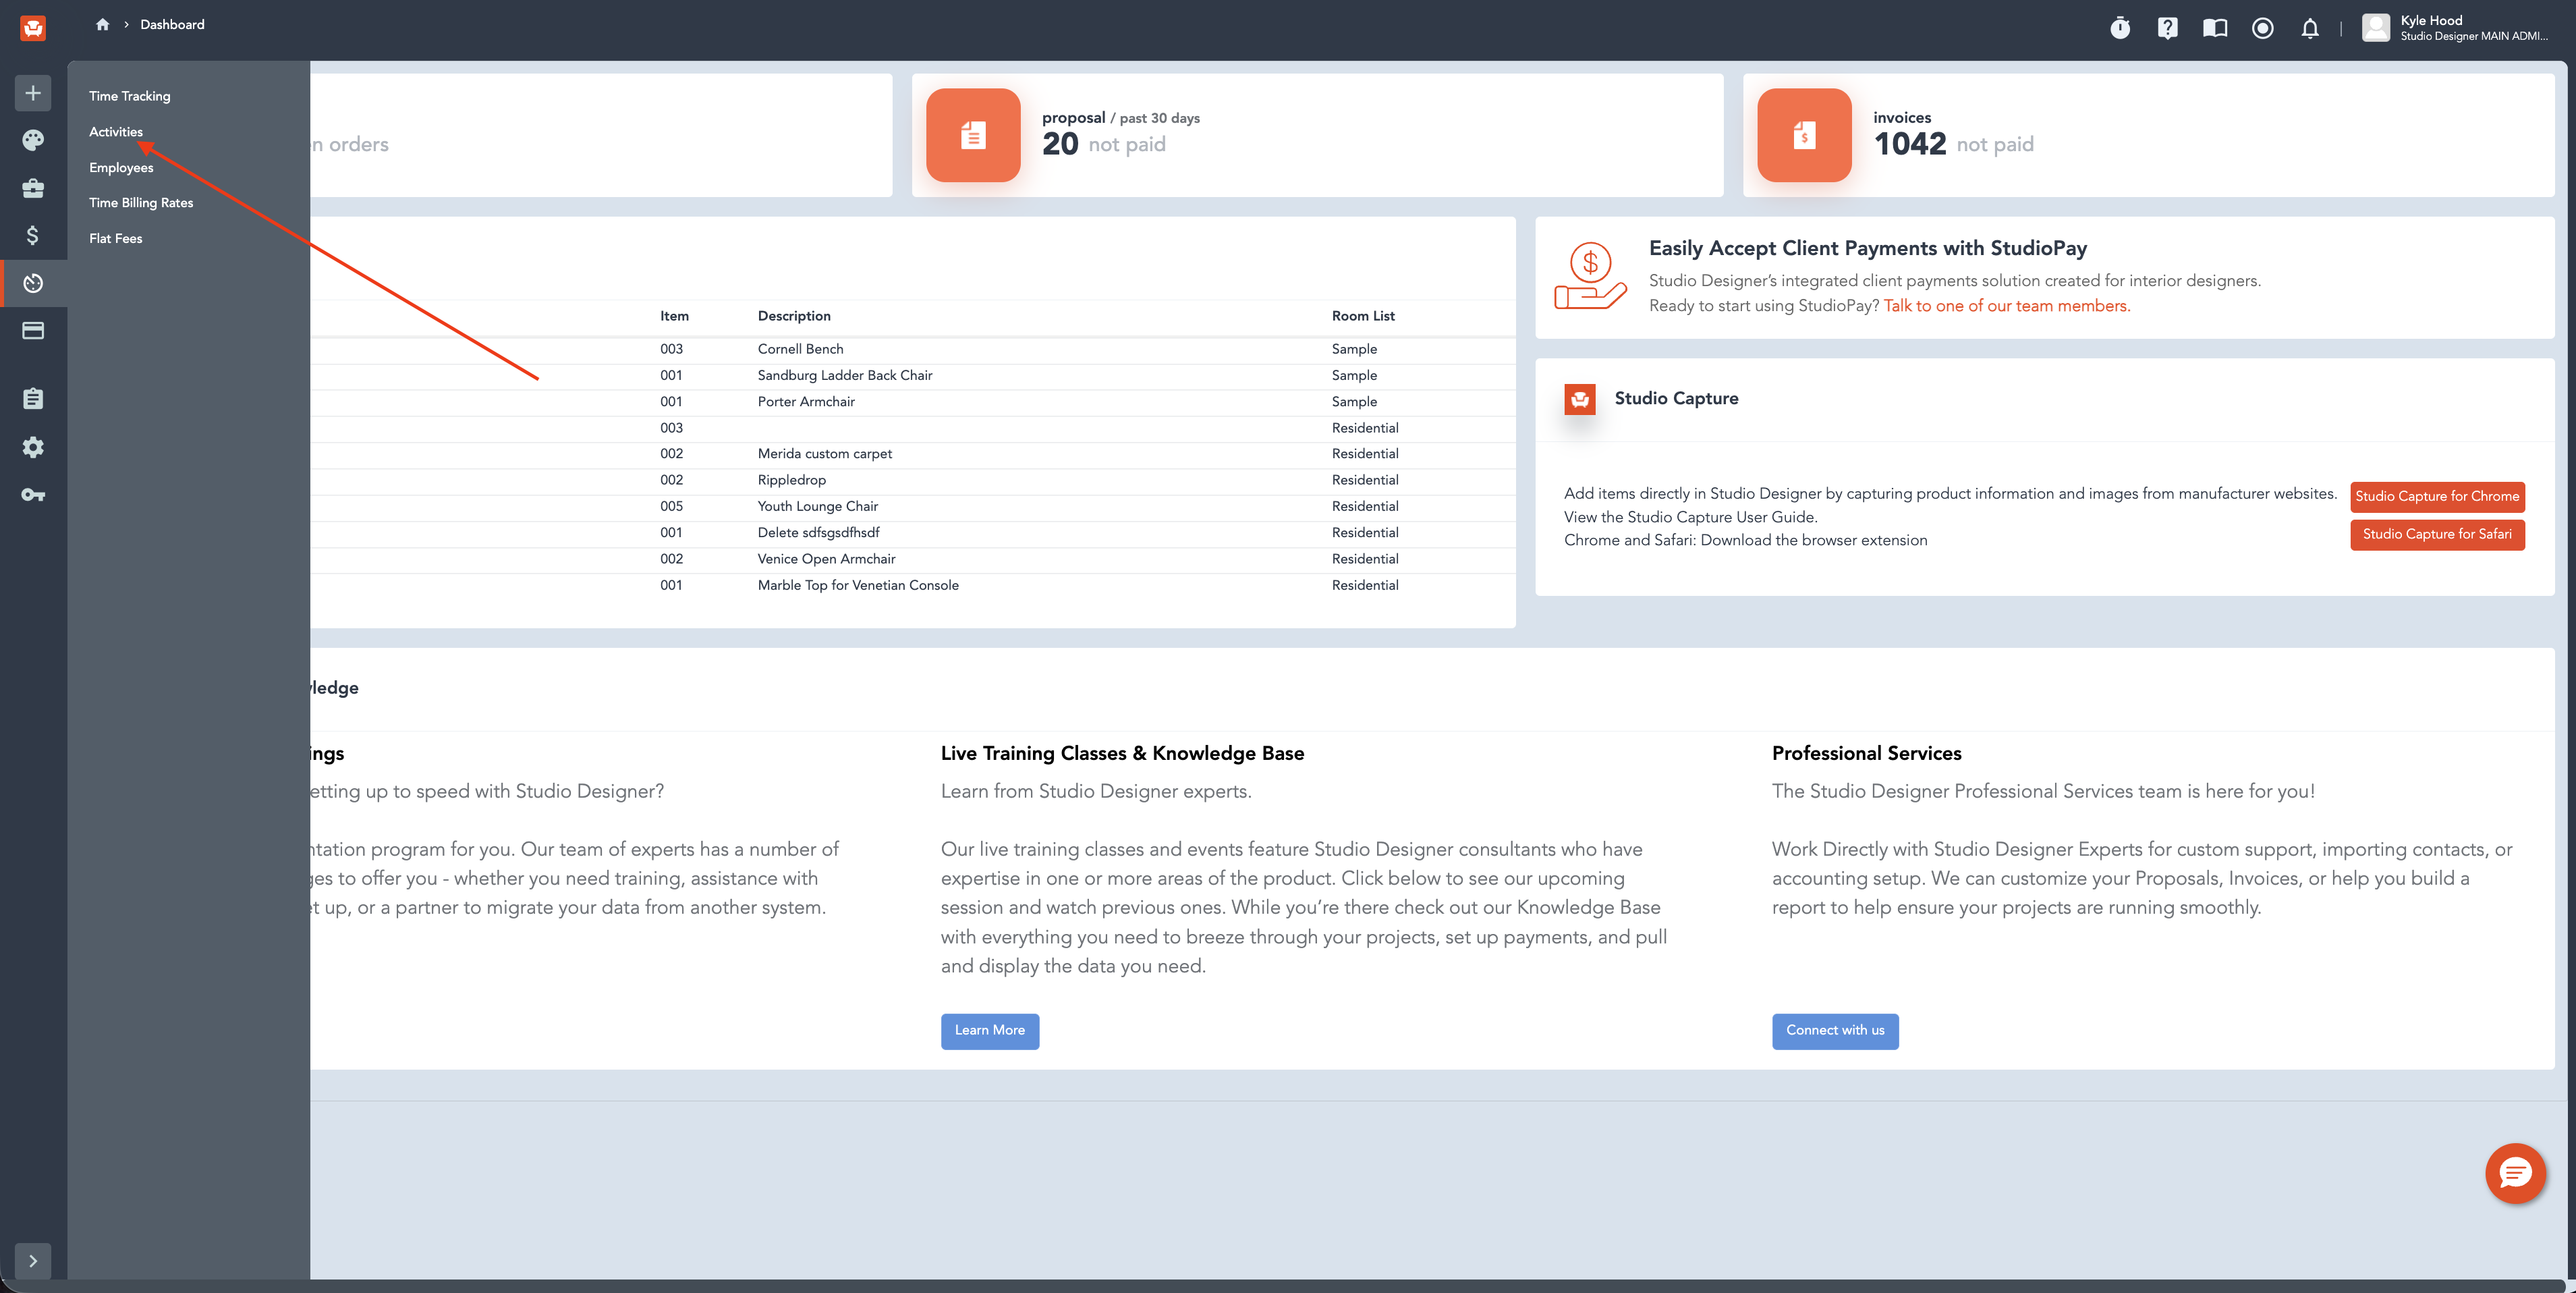This screenshot has height=1293, width=2576.
Task: Click the Cornell Bench row description
Action: coord(800,349)
